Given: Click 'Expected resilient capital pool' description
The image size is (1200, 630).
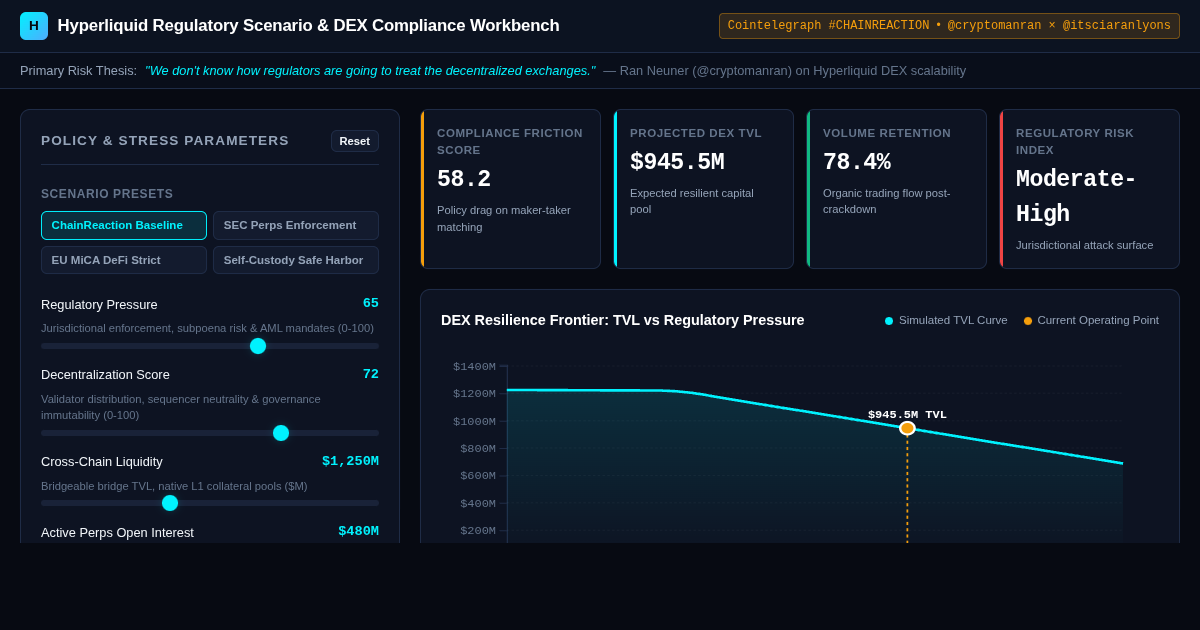Looking at the screenshot, I should (x=692, y=201).
